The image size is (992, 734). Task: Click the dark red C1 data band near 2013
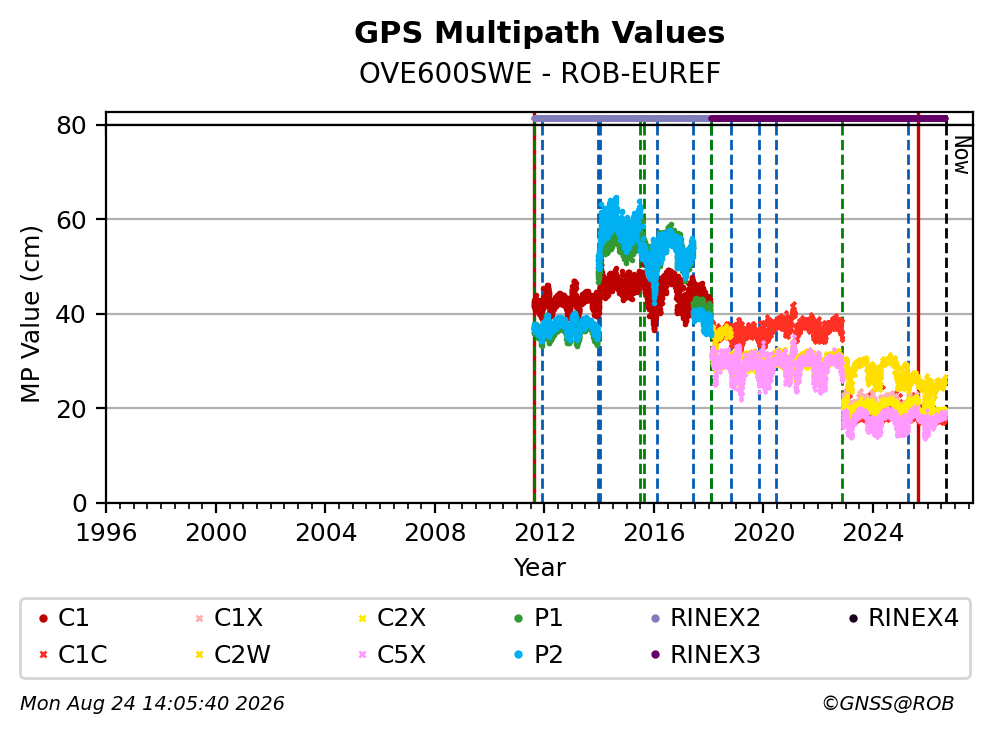[x=566, y=301]
